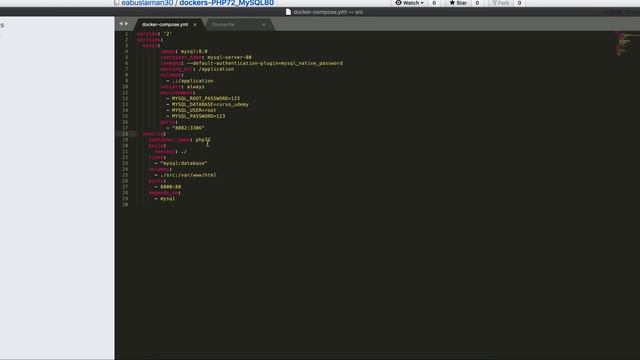Close the docker-compose.yml tab
The height and width of the screenshot is (360, 640).
point(195,24)
